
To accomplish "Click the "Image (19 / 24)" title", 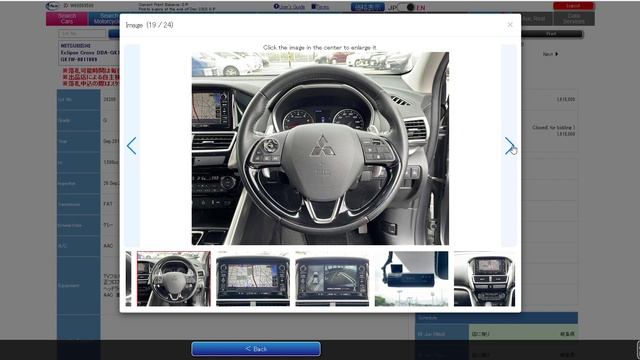I will tap(149, 25).
